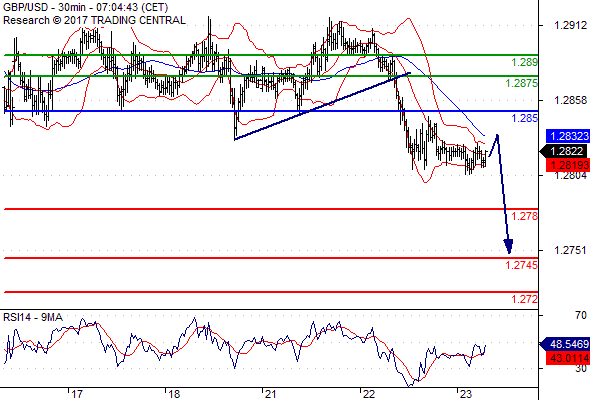Click the Research © 2017 TRADING CENTRAL text

[94, 20]
